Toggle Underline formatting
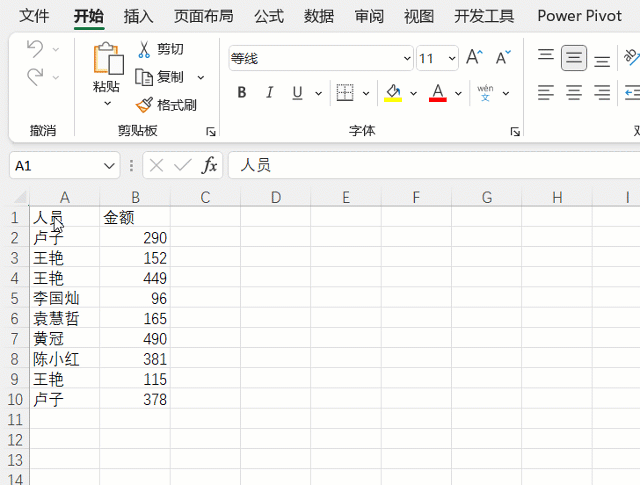 click(297, 93)
